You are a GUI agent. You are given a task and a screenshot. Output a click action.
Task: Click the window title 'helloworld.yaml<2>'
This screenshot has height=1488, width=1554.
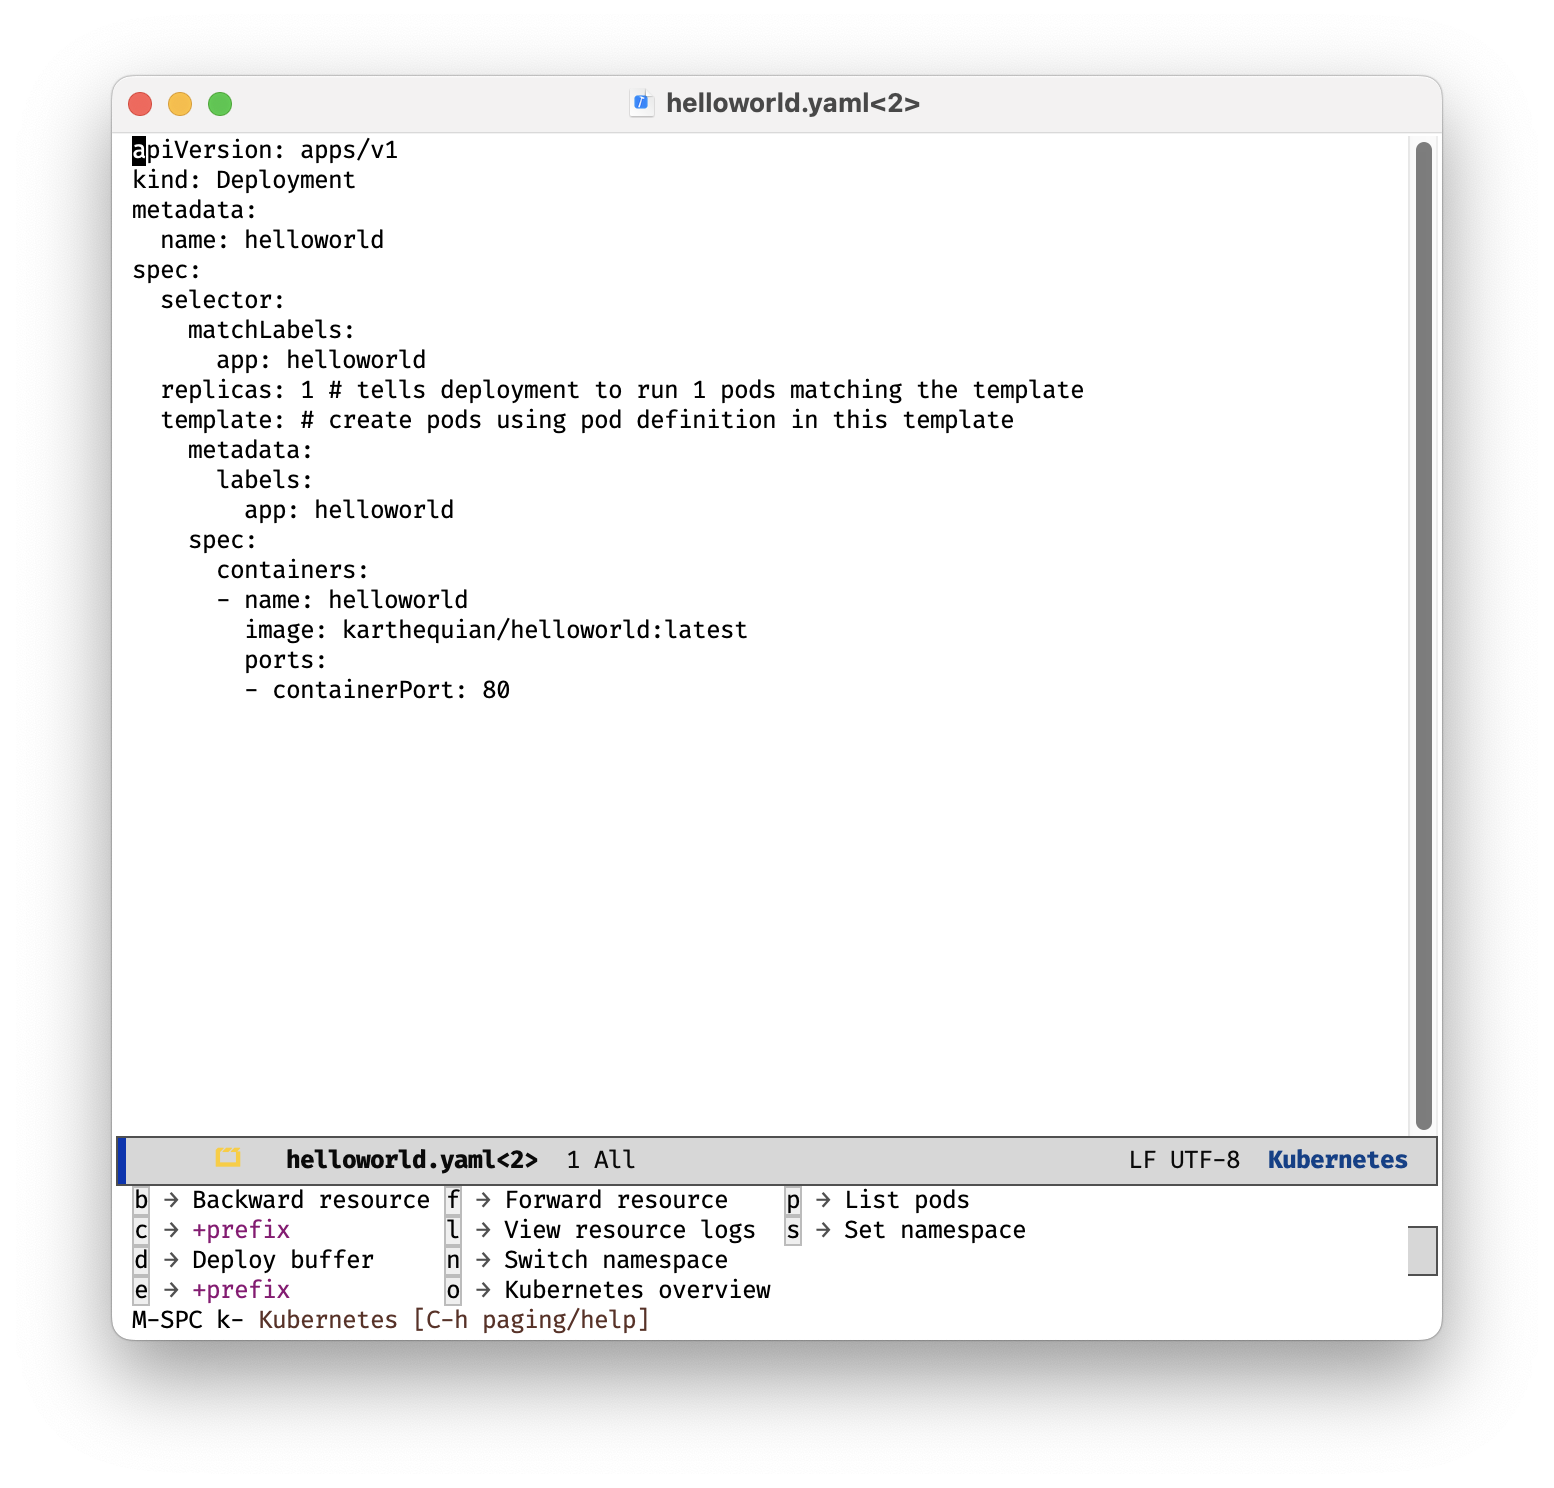point(793,103)
